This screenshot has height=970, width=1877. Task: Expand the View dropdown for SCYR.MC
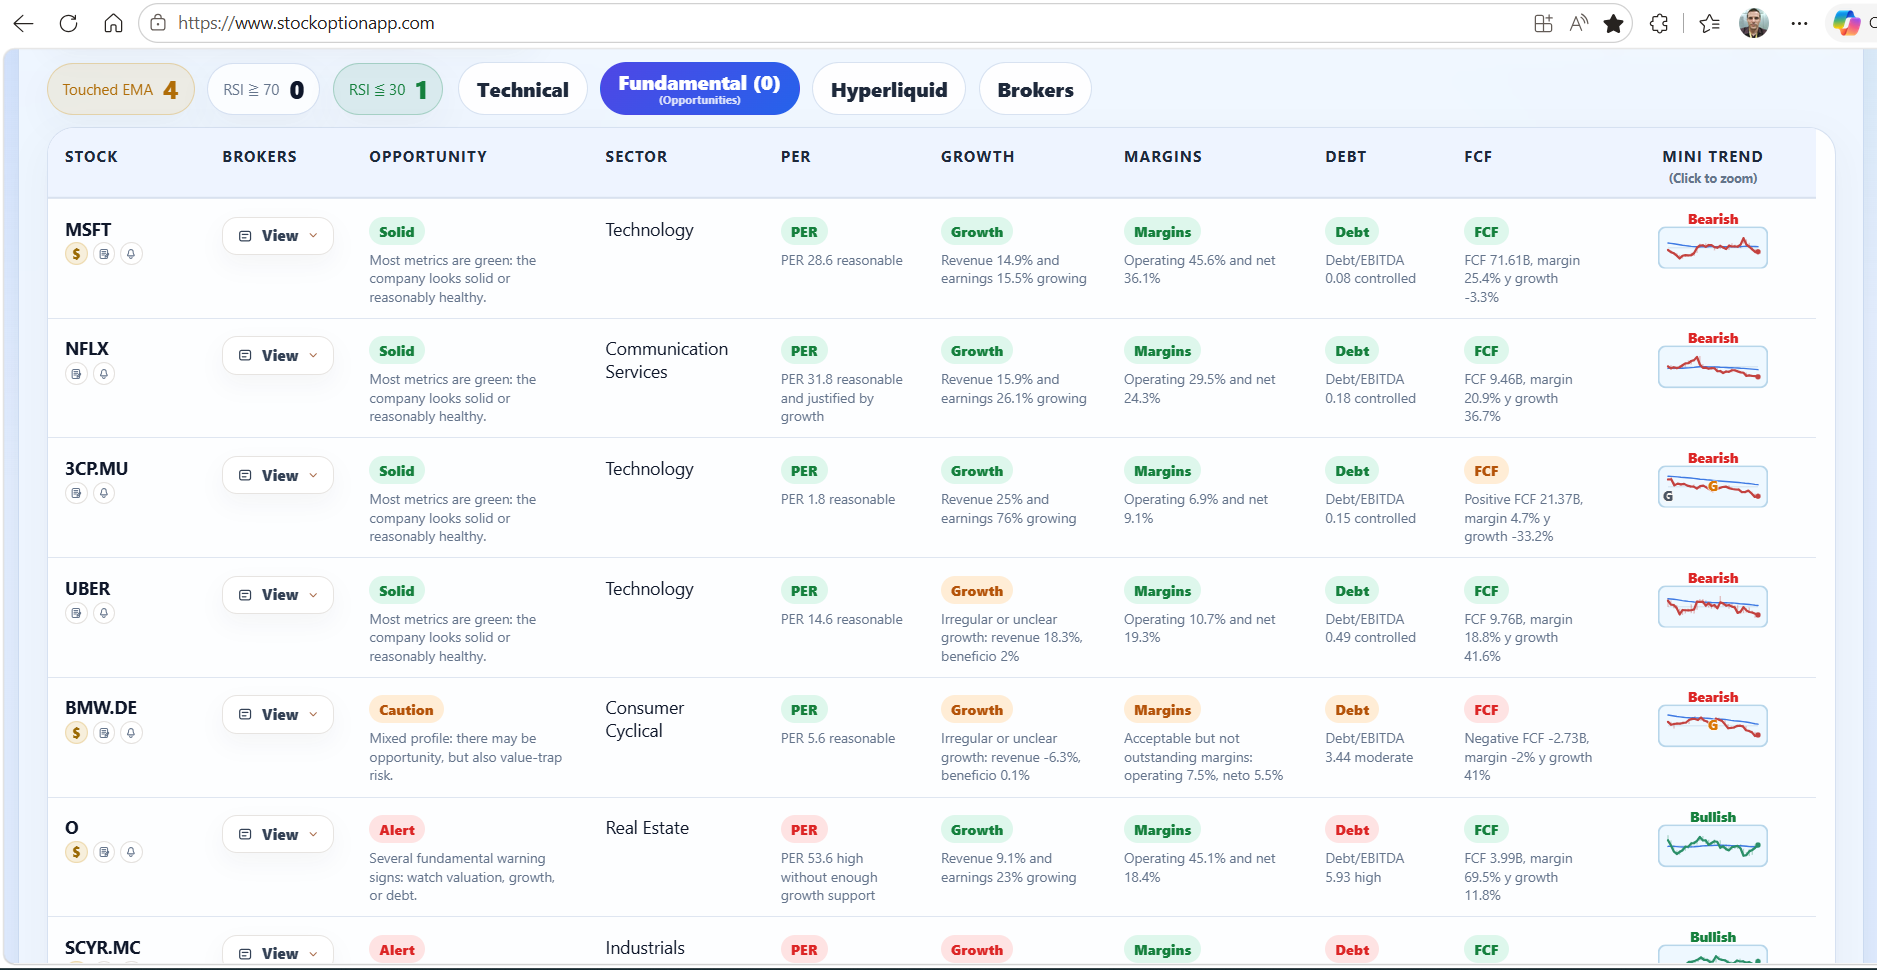[x=278, y=952]
